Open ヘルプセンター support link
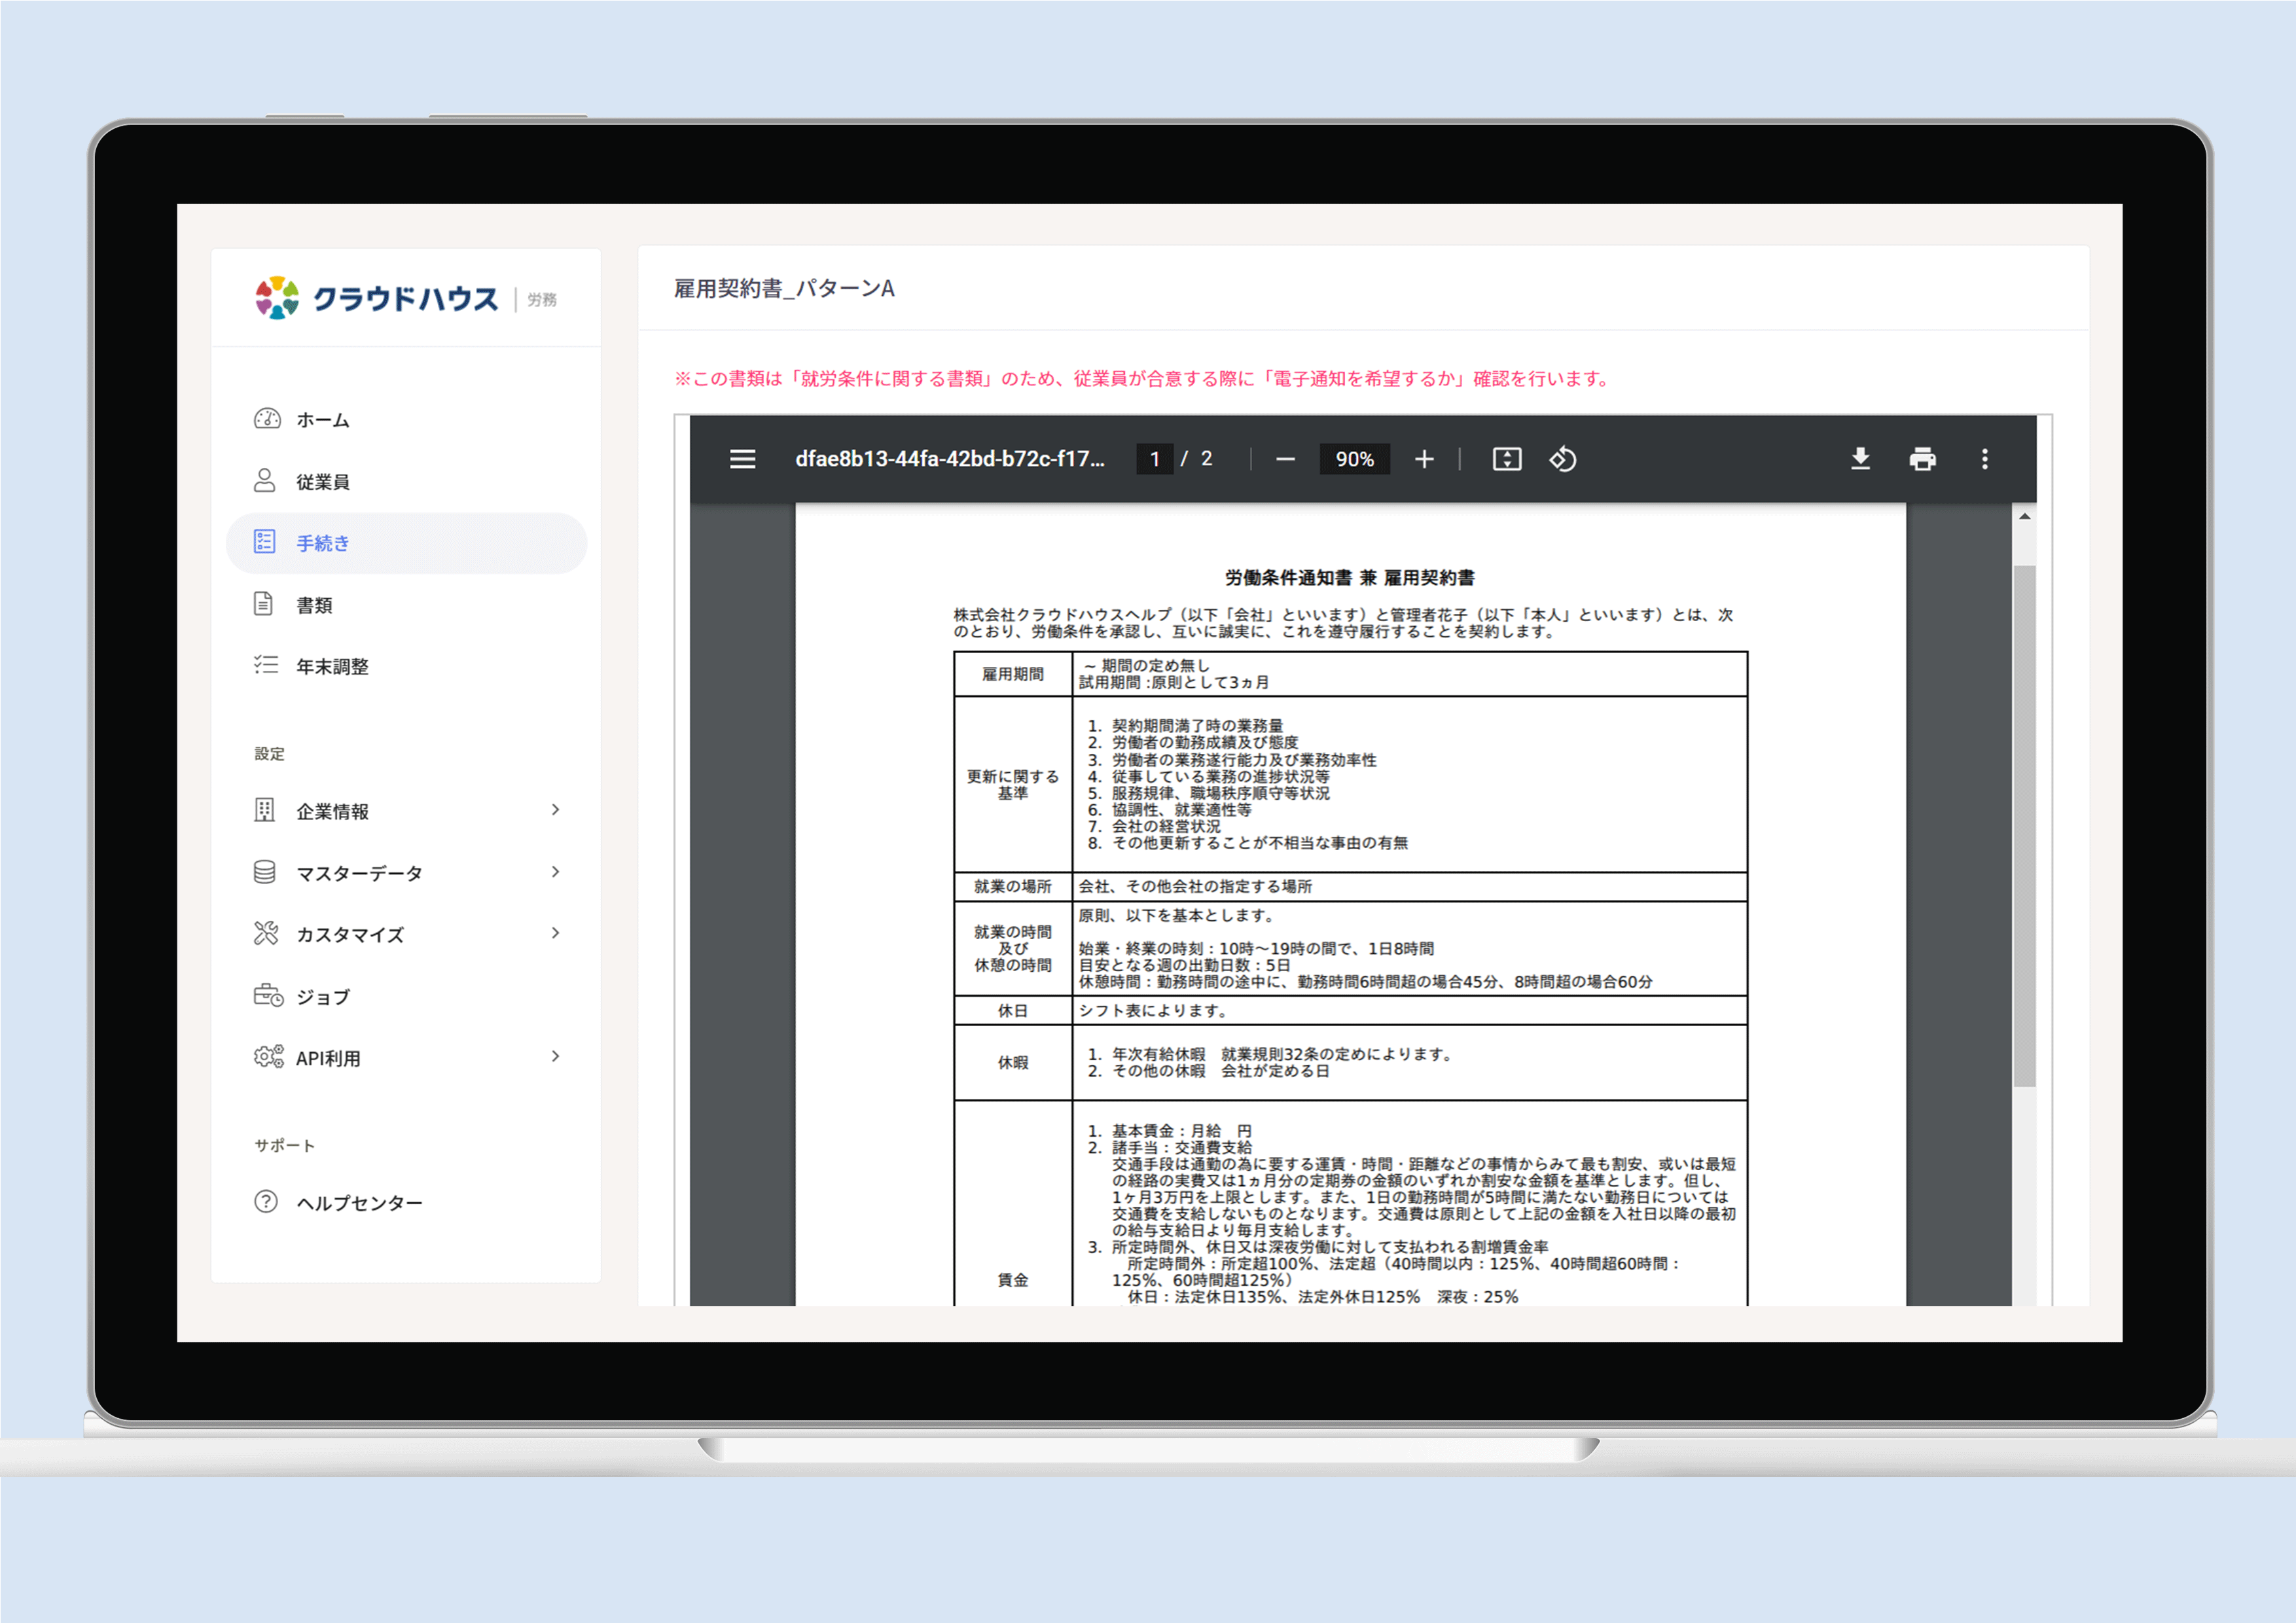Viewport: 2296px width, 1623px height. coord(358,1203)
